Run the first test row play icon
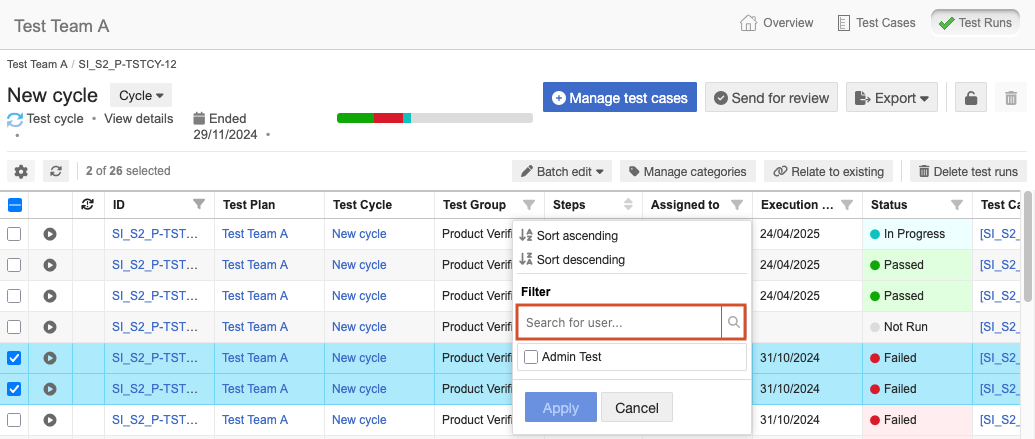Screen dimensions: 1035x439 coord(50,234)
